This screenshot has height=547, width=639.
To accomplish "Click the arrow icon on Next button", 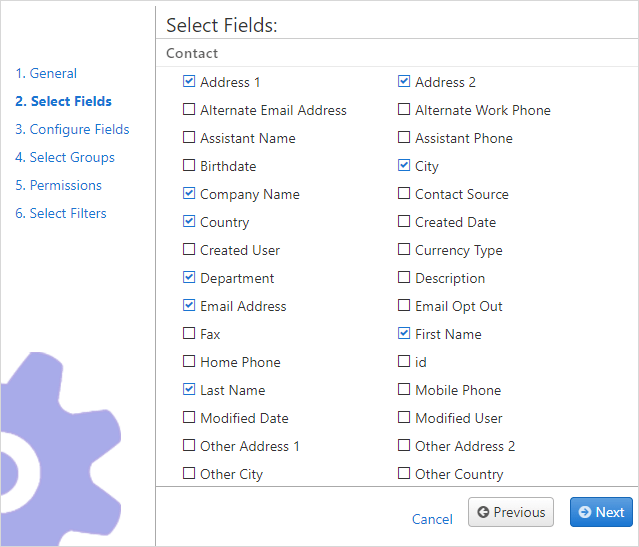I will (x=585, y=512).
